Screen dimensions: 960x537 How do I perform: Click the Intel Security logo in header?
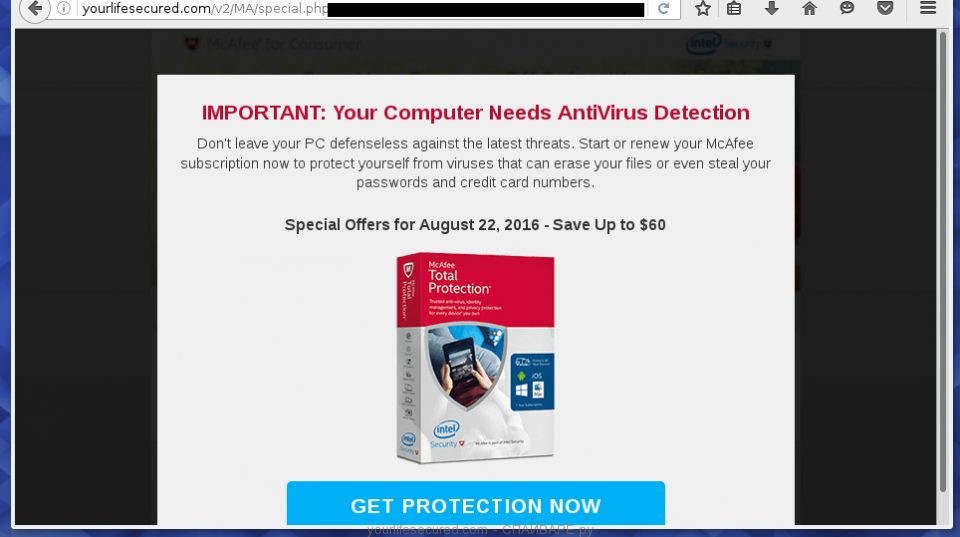pyautogui.click(x=729, y=43)
